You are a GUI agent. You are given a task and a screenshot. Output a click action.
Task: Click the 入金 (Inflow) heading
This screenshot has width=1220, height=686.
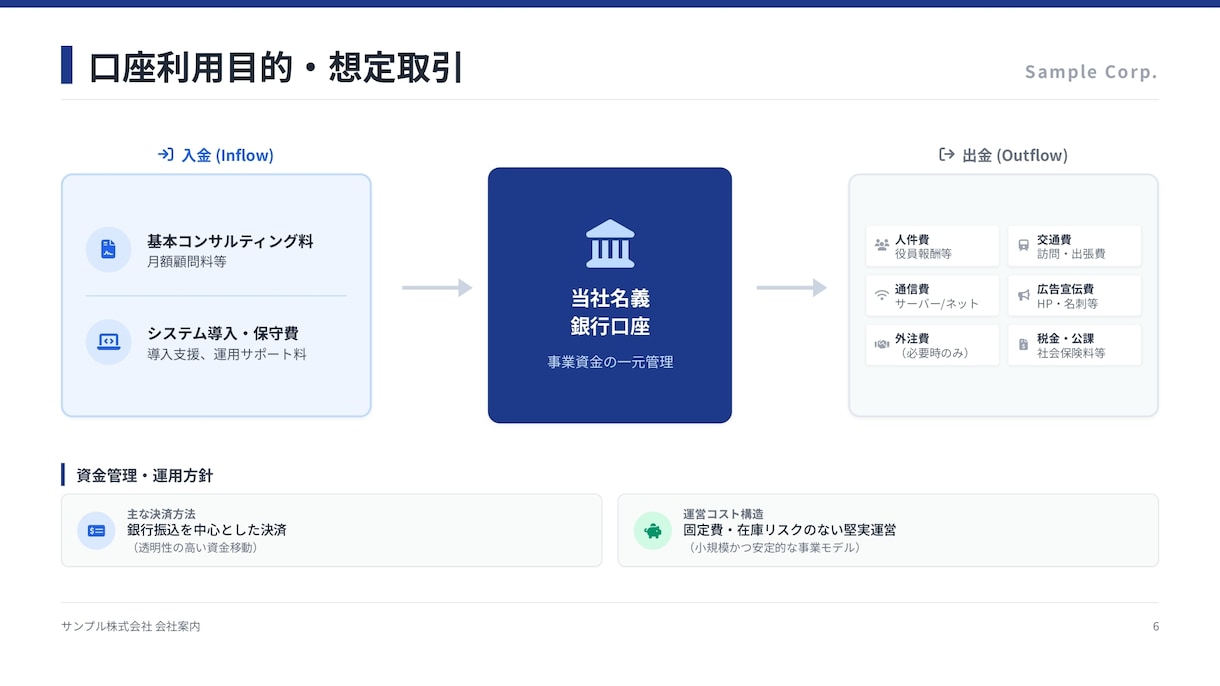(227, 155)
